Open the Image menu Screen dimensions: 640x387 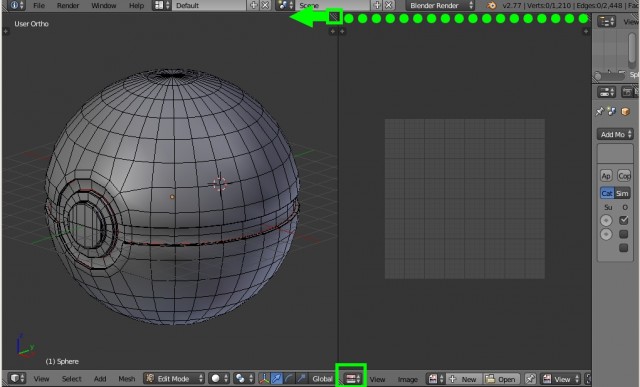tap(407, 379)
